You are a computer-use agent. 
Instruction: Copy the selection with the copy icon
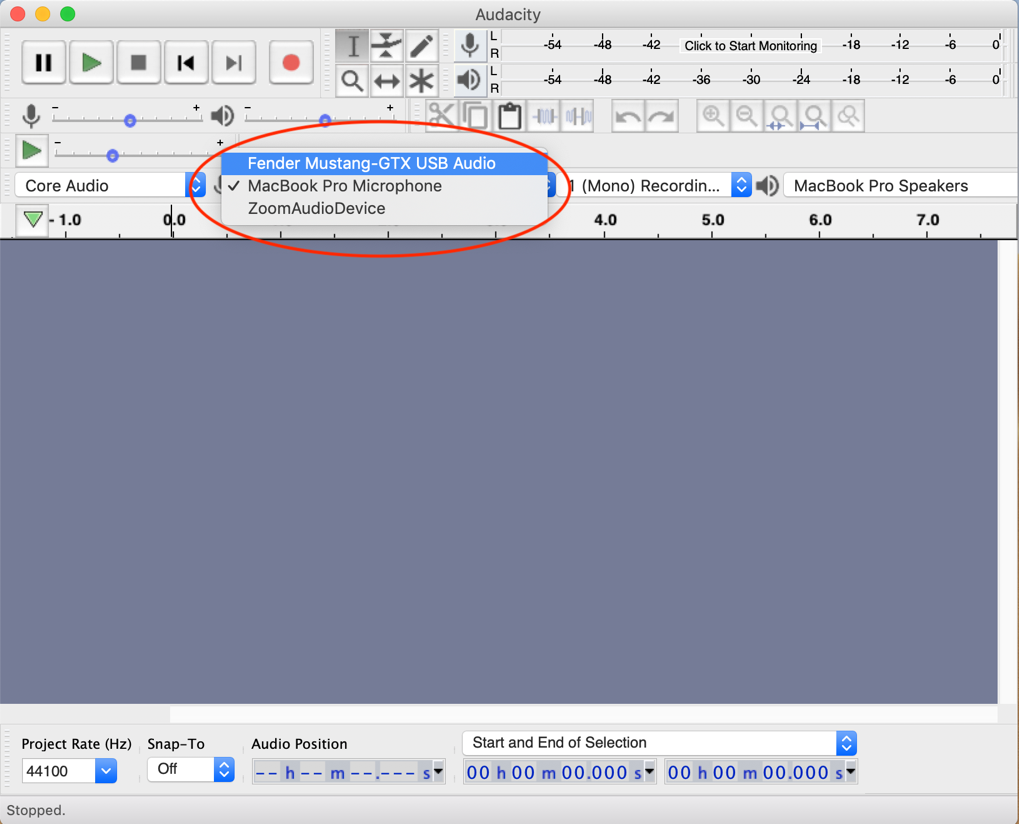click(476, 116)
